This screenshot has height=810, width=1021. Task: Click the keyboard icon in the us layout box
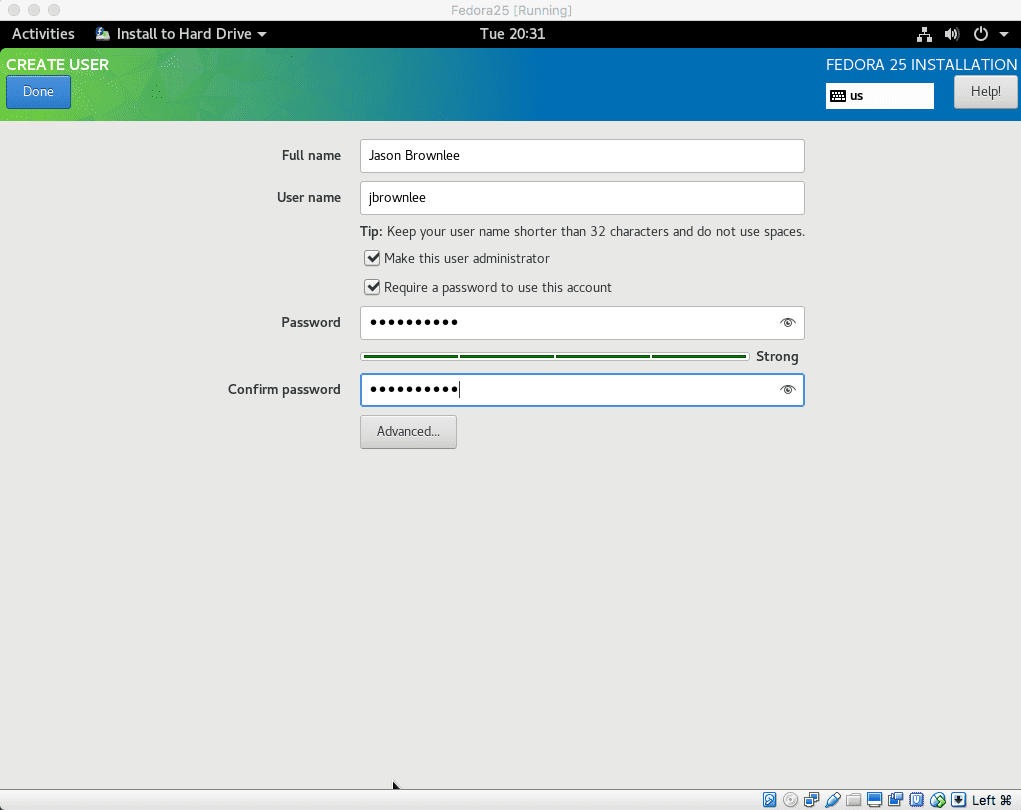(x=838, y=96)
